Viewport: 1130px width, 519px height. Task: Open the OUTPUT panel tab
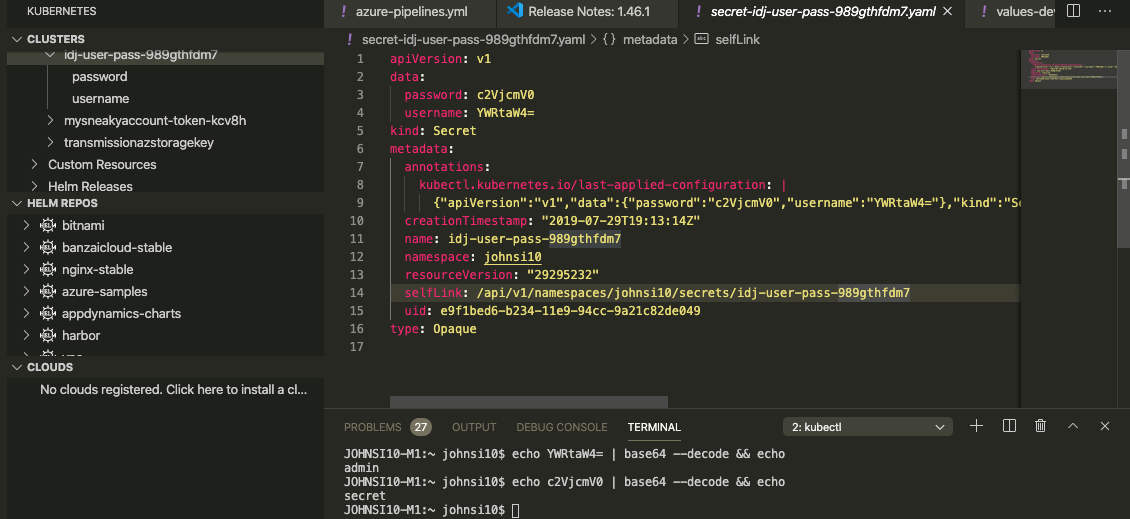pos(474,427)
